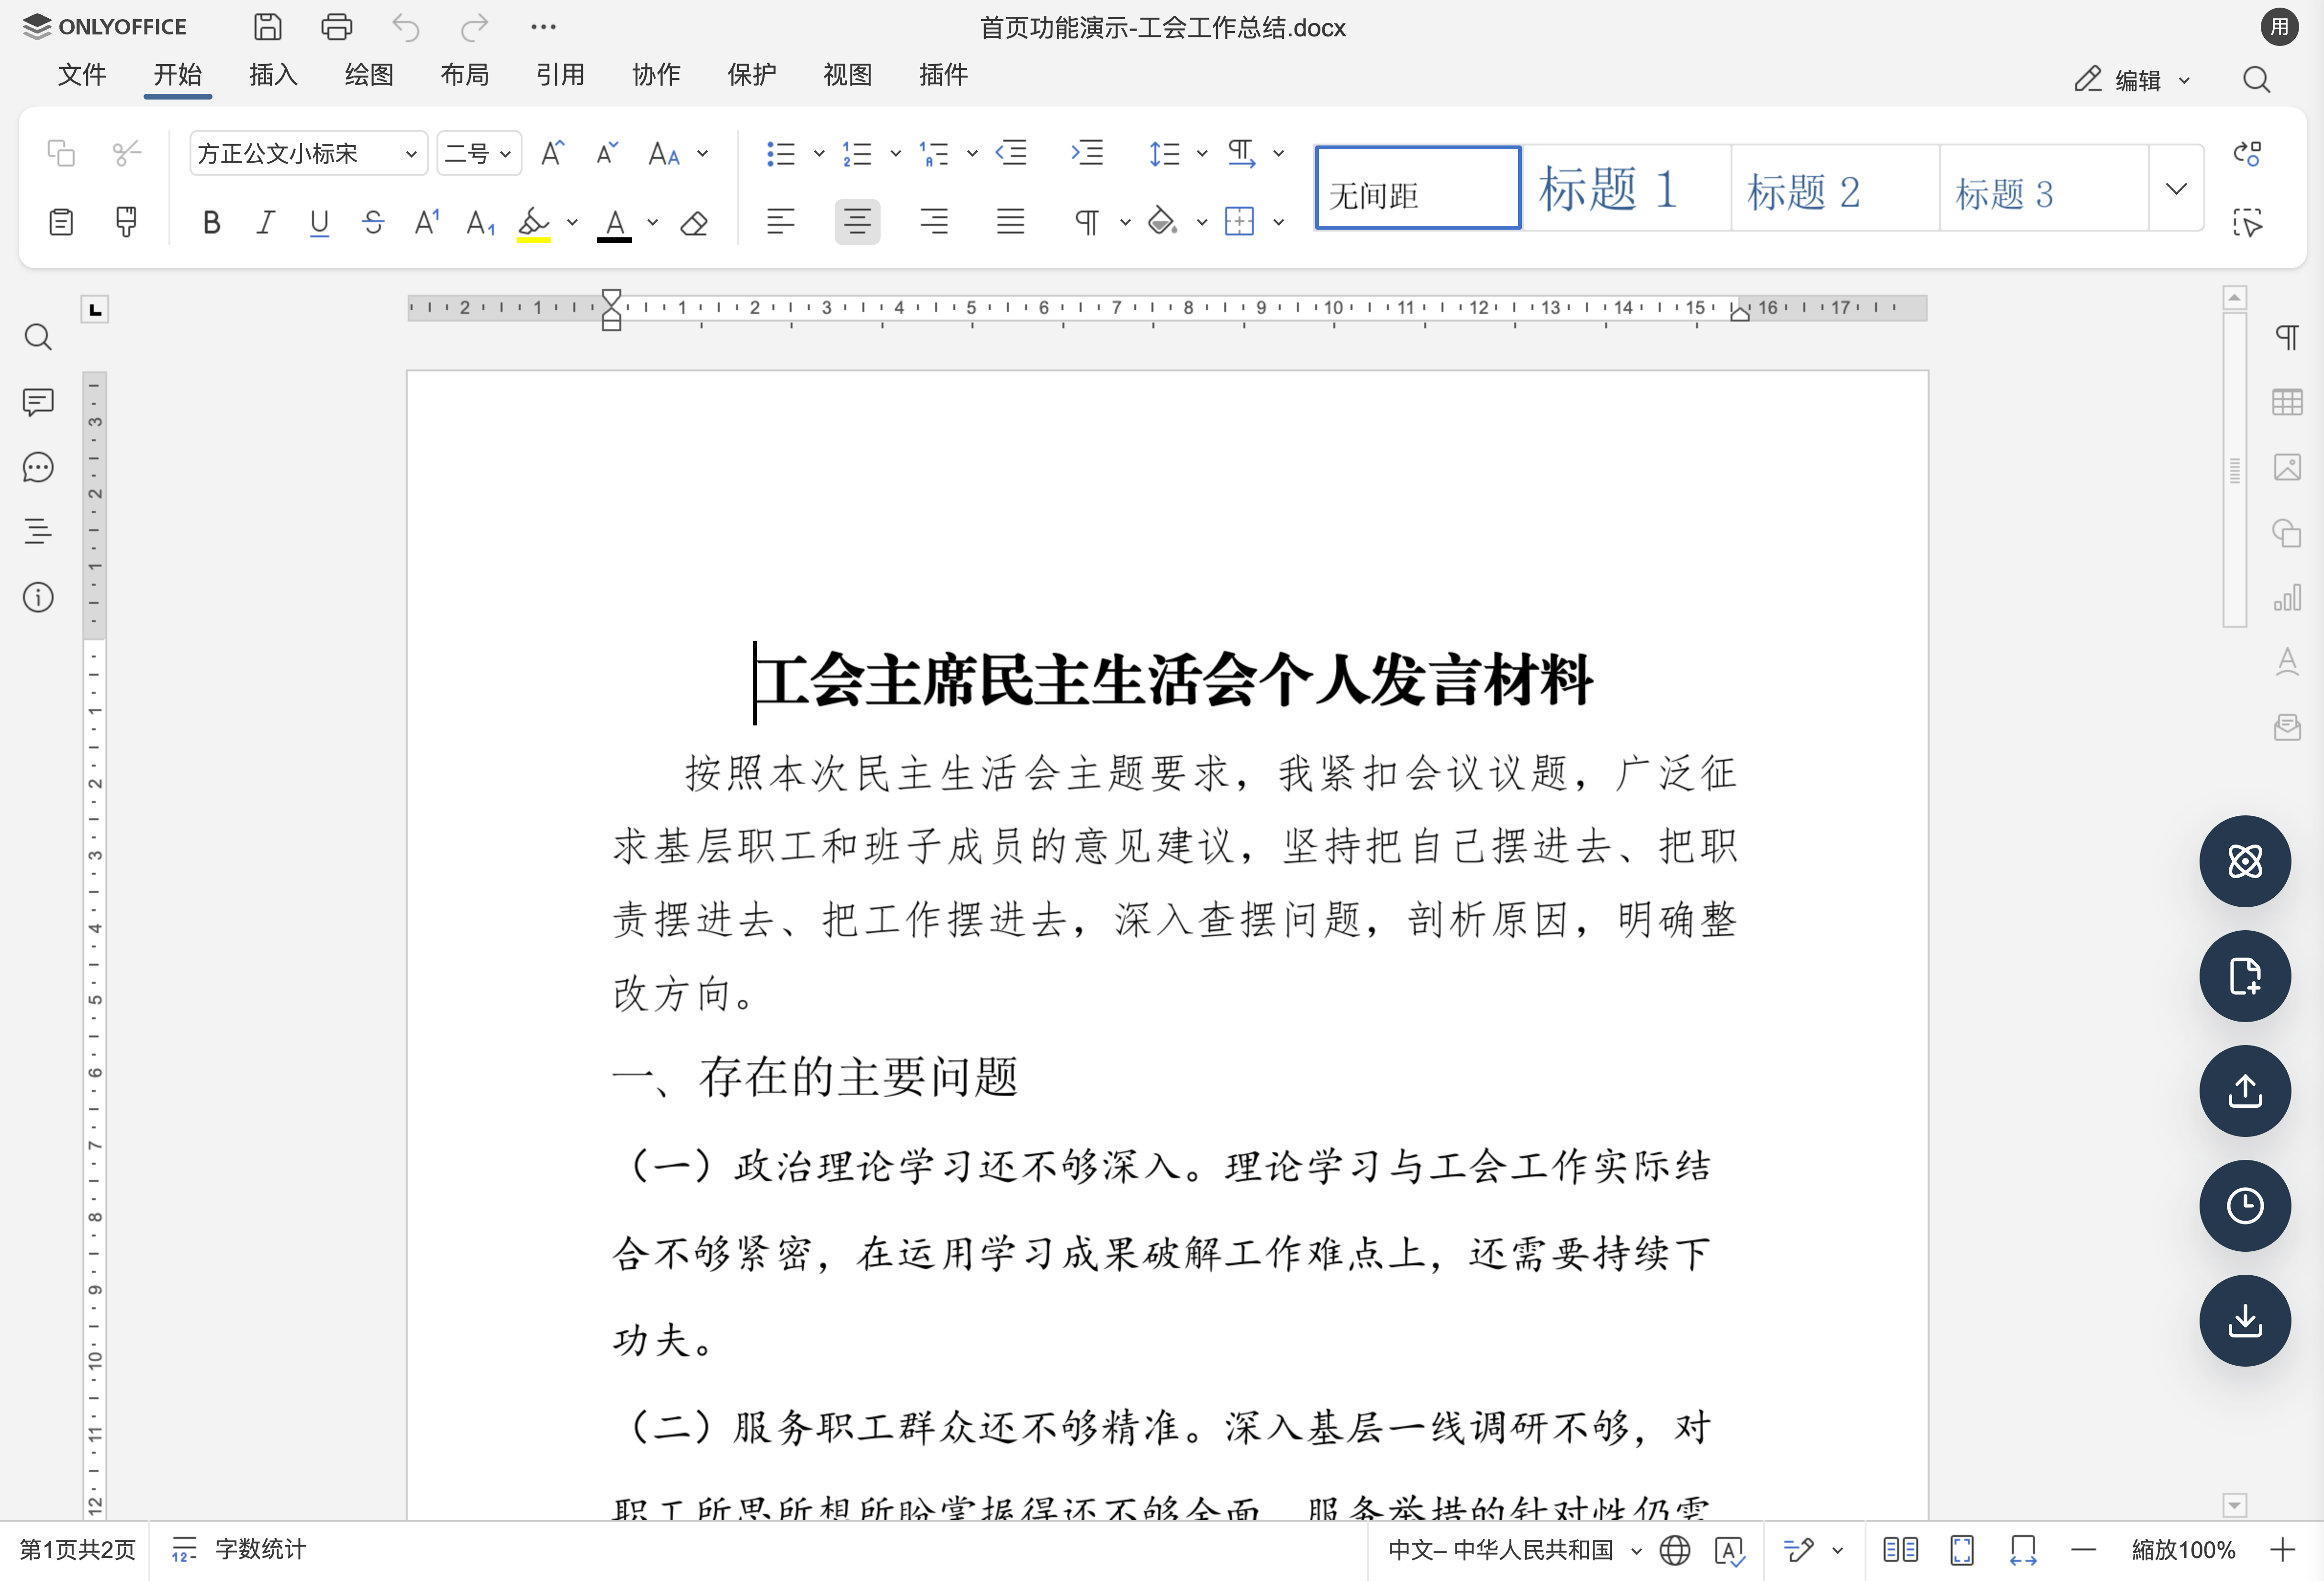Select the copy style paintbrush tool
Image resolution: width=2324 pixels, height=1581 pixels.
pyautogui.click(x=126, y=222)
